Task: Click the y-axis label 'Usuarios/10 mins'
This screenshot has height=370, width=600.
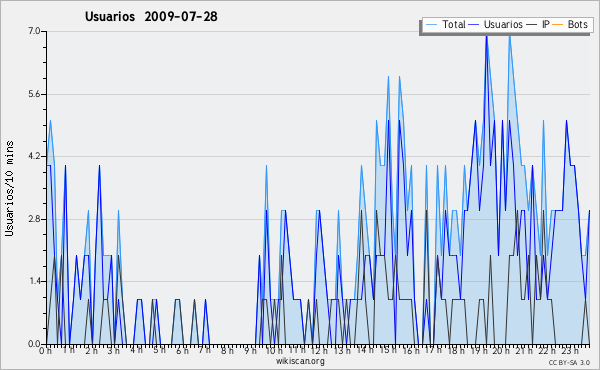Action: 9,188
